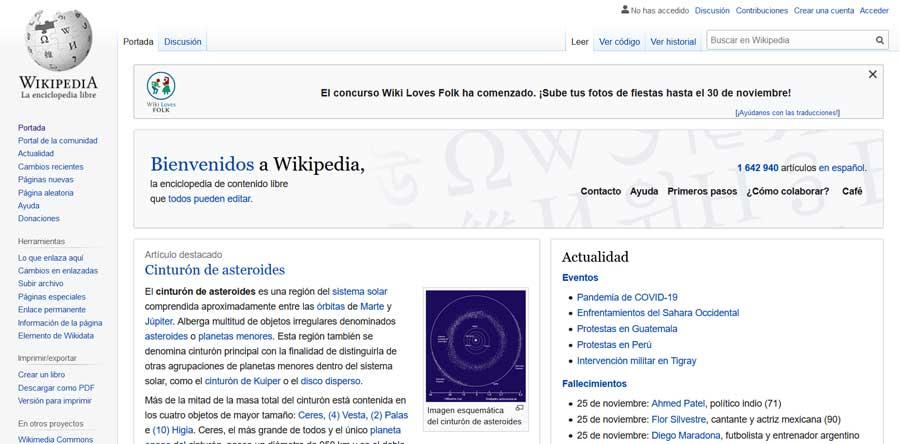Open the sidebar Ayuda link
900x444 pixels.
(x=29, y=205)
